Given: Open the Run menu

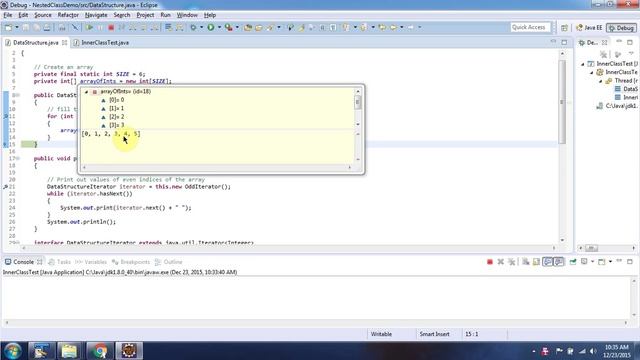Looking at the screenshot, I should (165, 15).
